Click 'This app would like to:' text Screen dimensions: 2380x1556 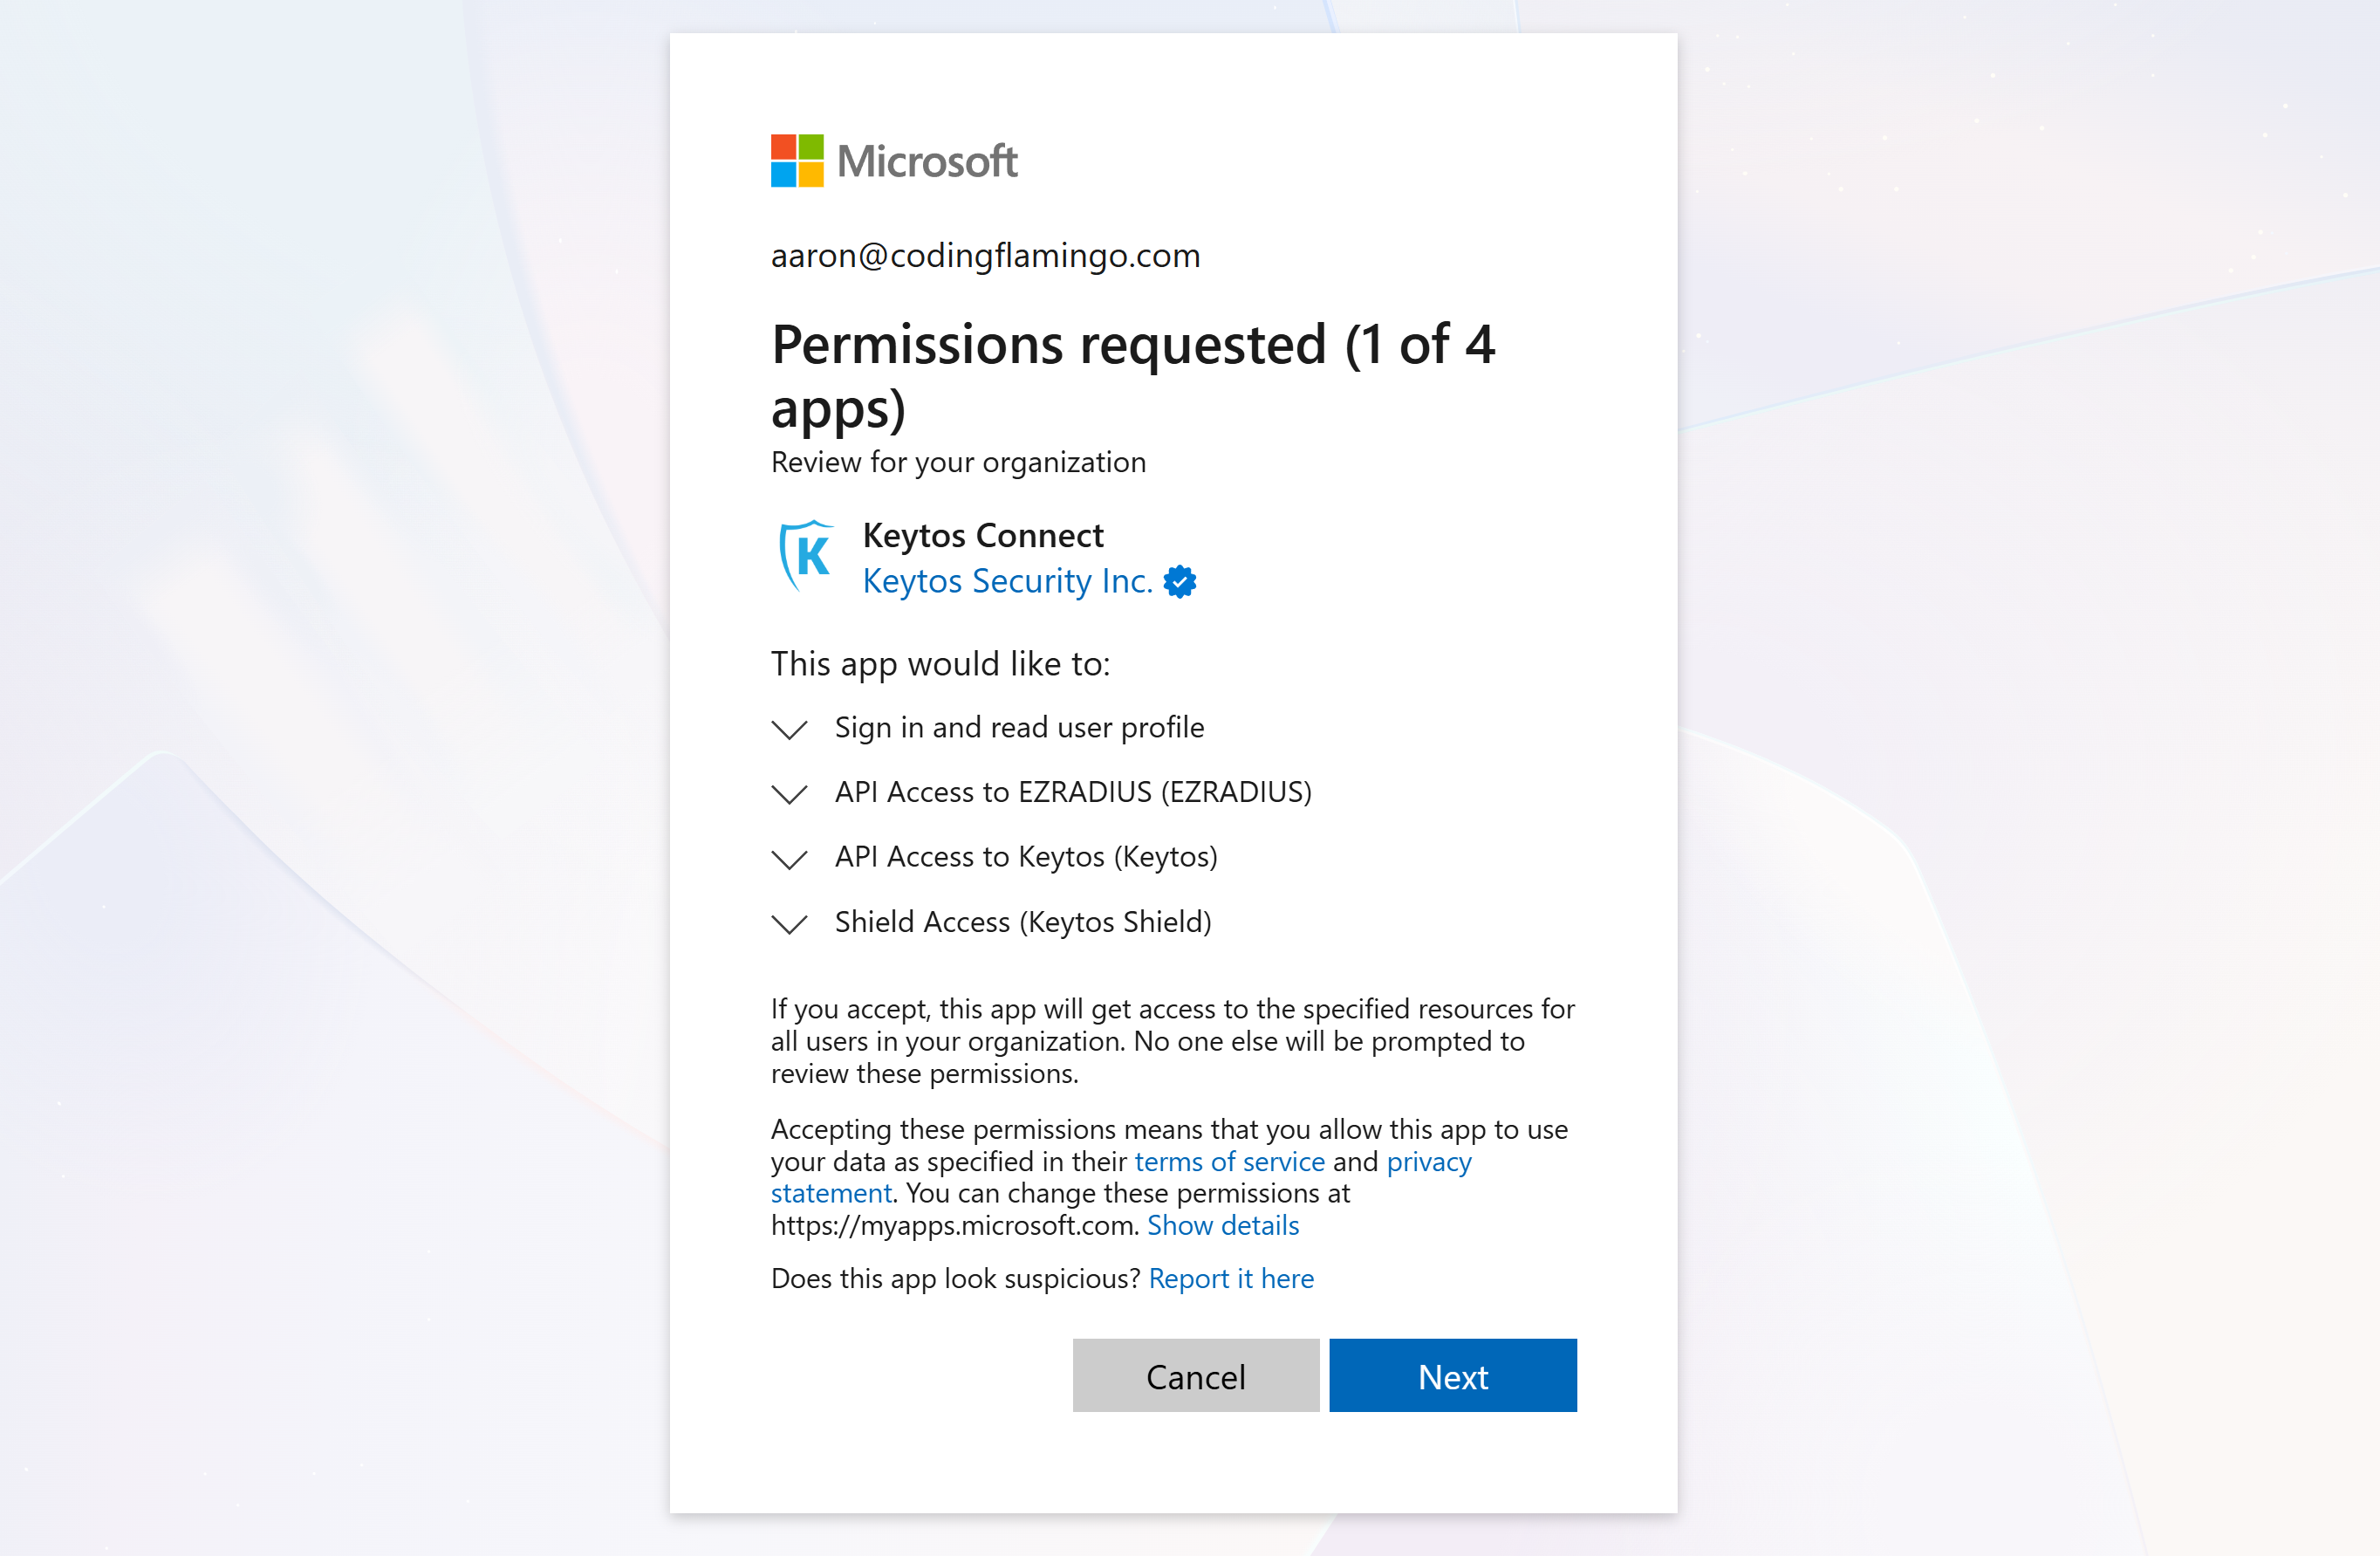(940, 664)
